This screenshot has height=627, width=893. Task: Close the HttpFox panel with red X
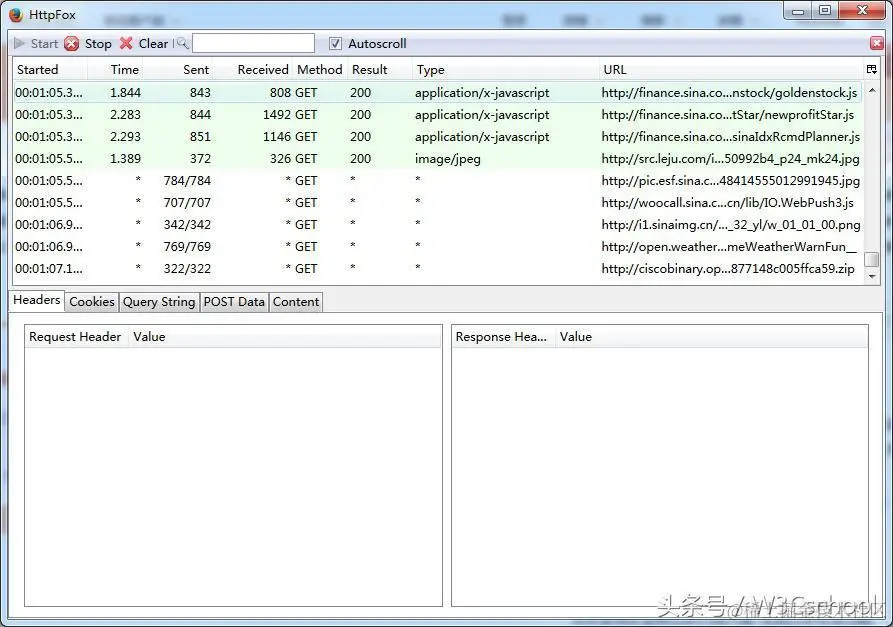[876, 43]
